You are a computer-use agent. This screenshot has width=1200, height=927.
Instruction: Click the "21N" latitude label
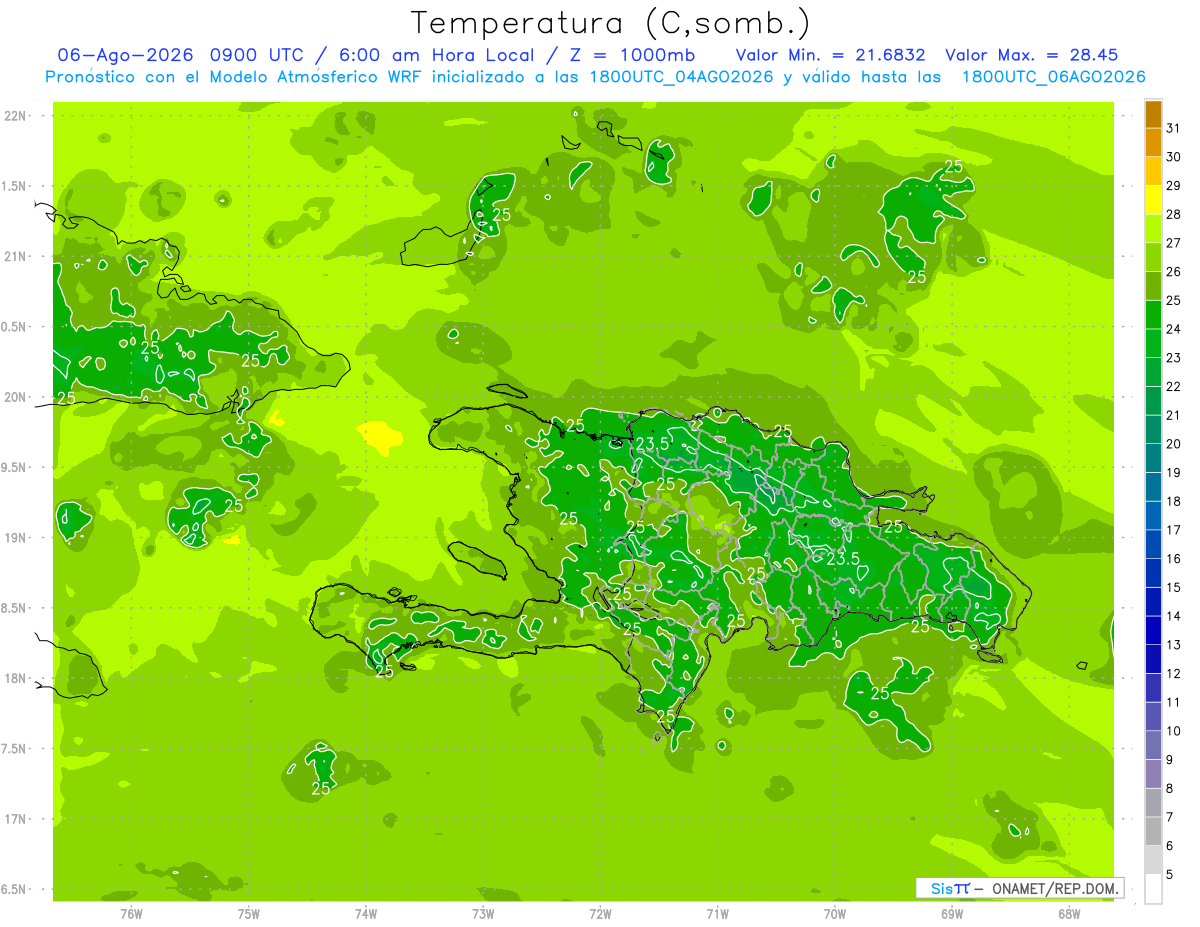click(16, 256)
